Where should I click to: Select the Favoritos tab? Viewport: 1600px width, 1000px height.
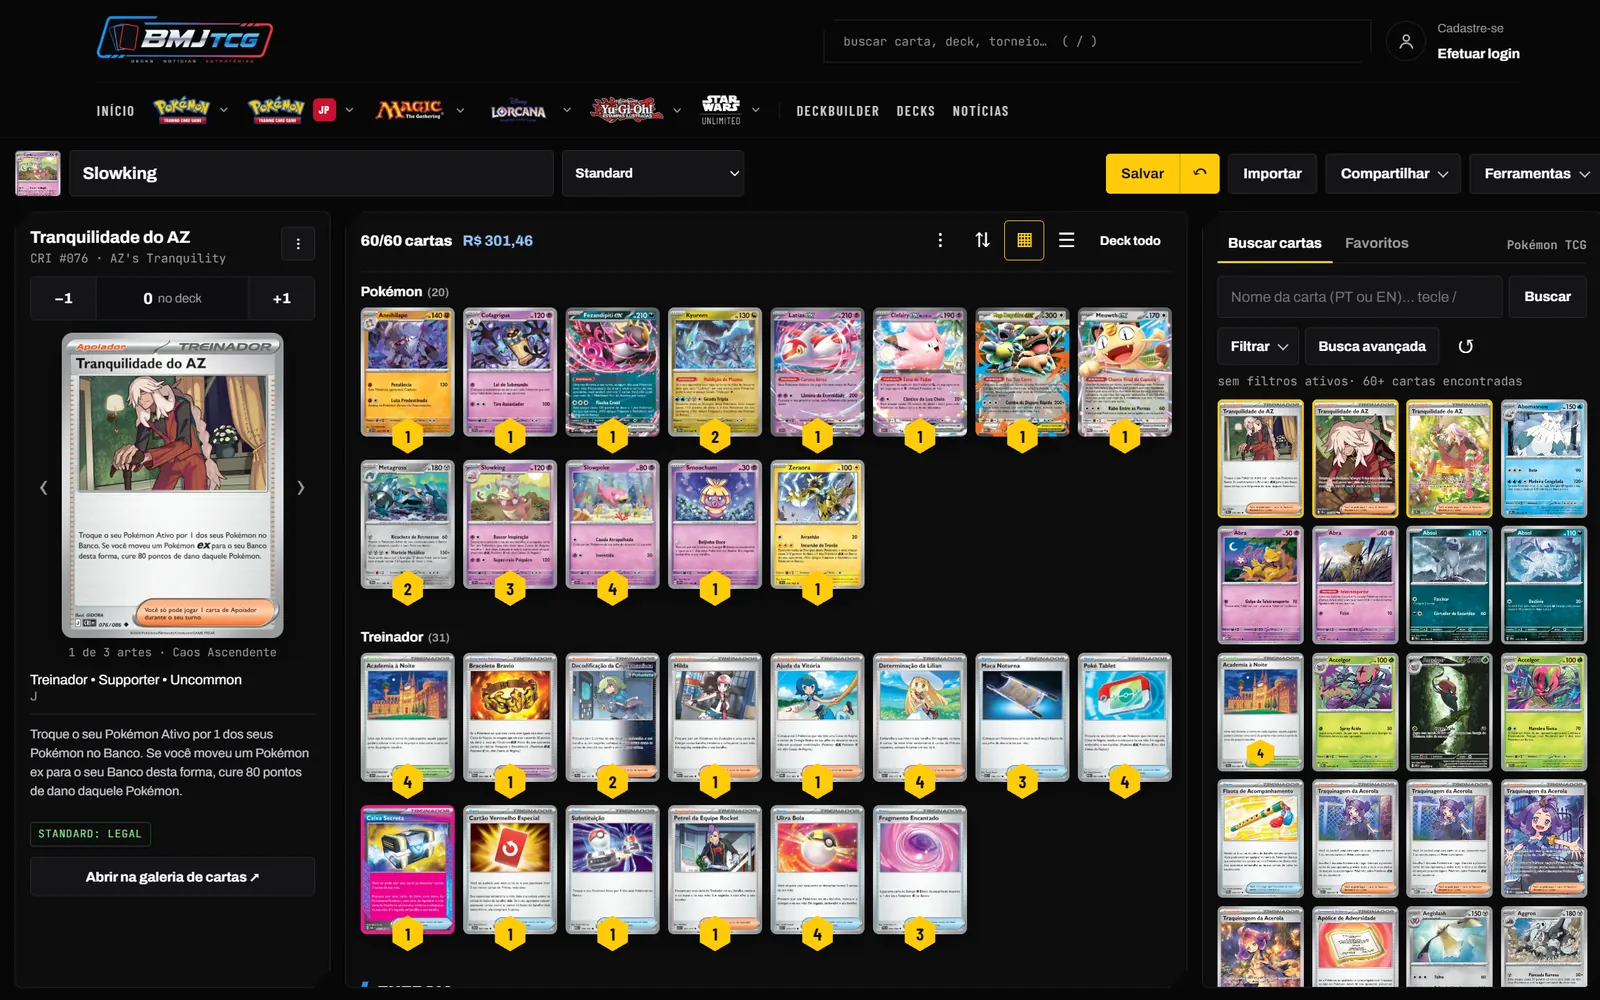tap(1376, 243)
